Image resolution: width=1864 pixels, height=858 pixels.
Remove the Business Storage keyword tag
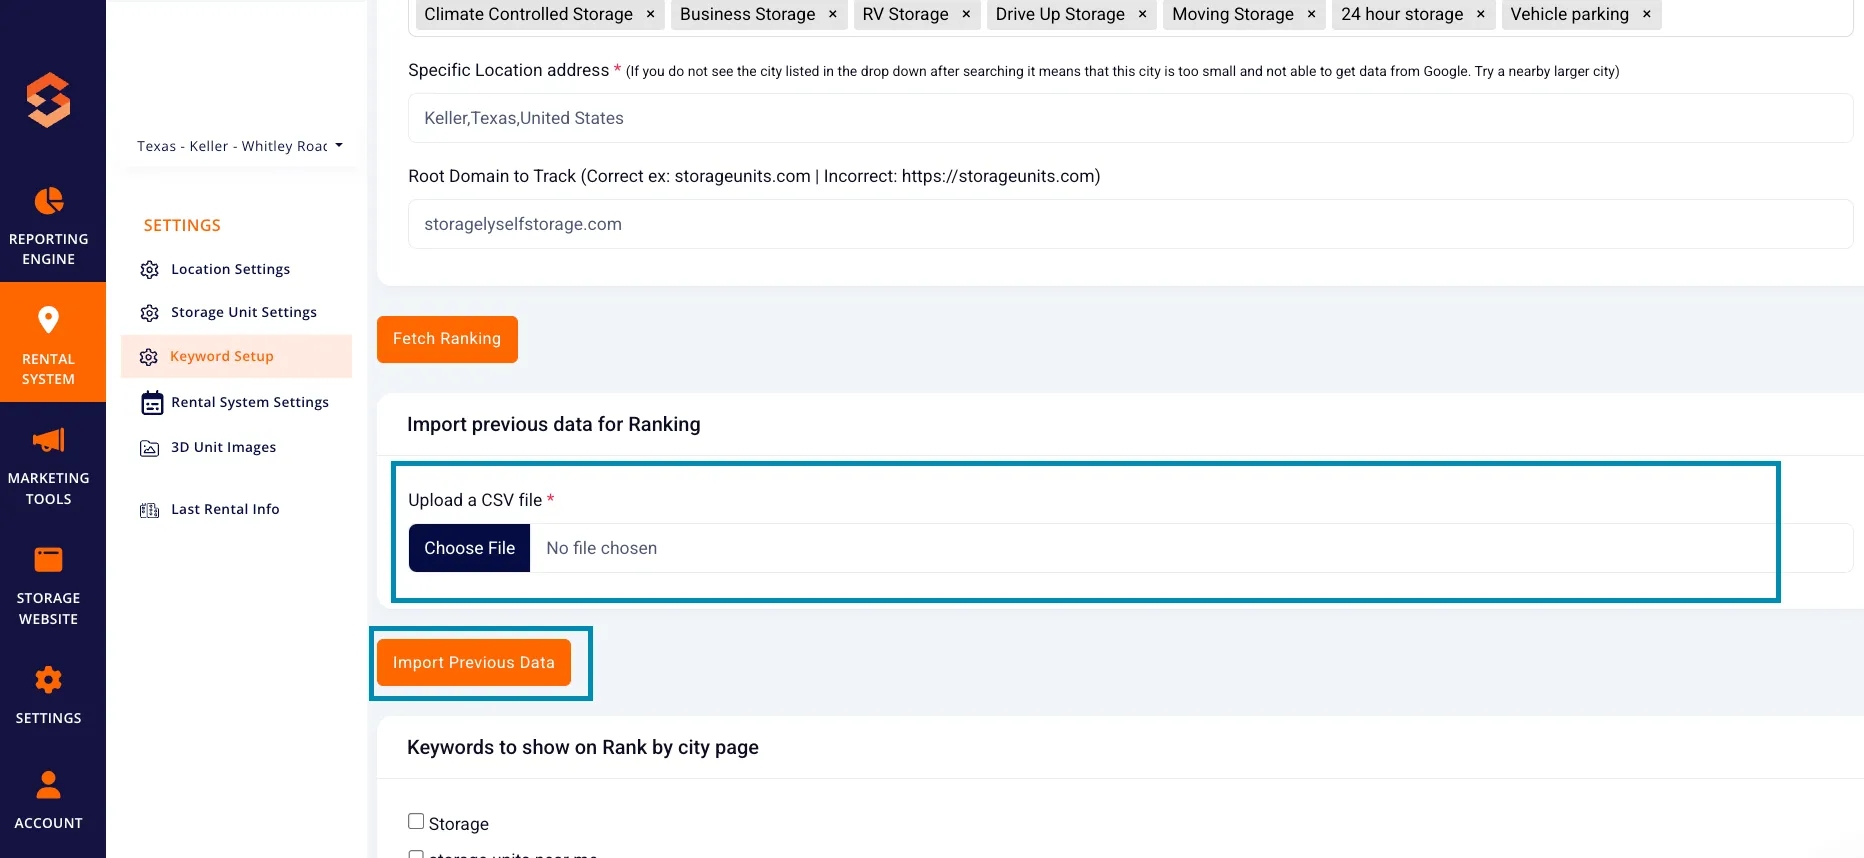tap(832, 14)
